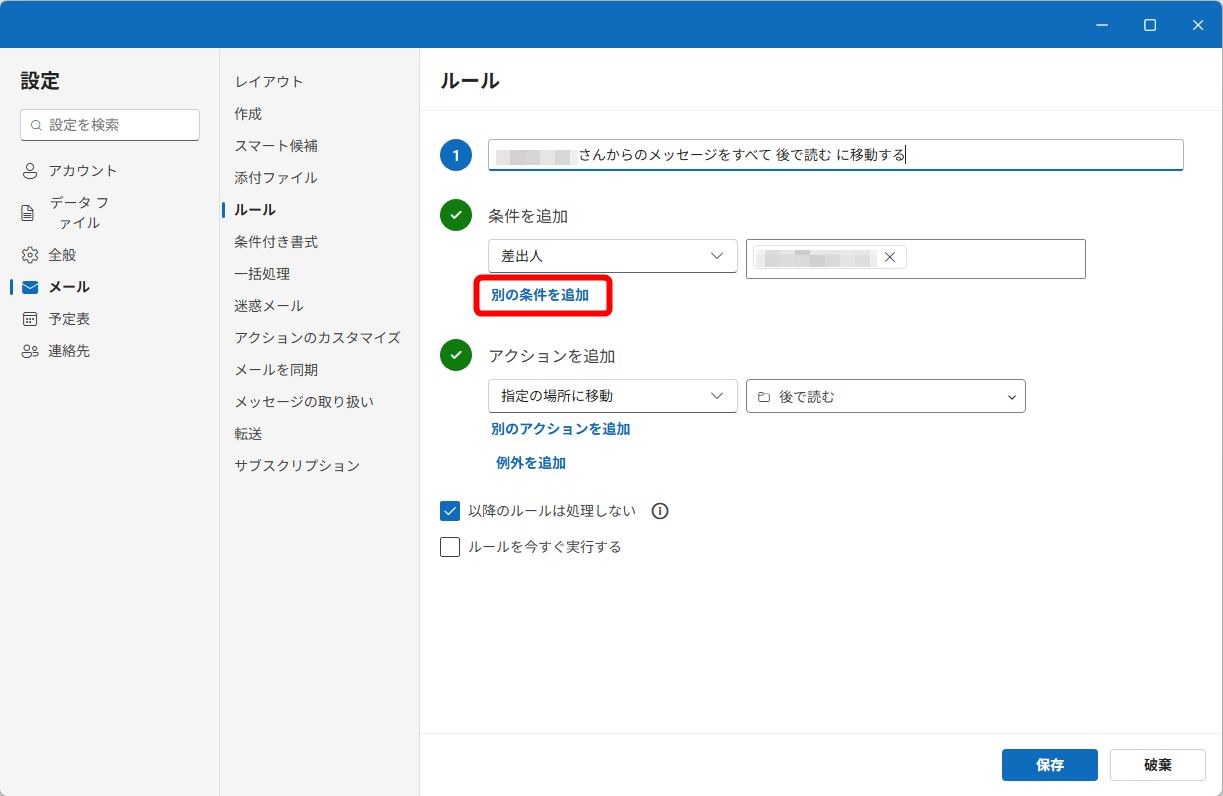The height and width of the screenshot is (796, 1223).
Task: Click the アカウント person icon
Action: [30, 171]
